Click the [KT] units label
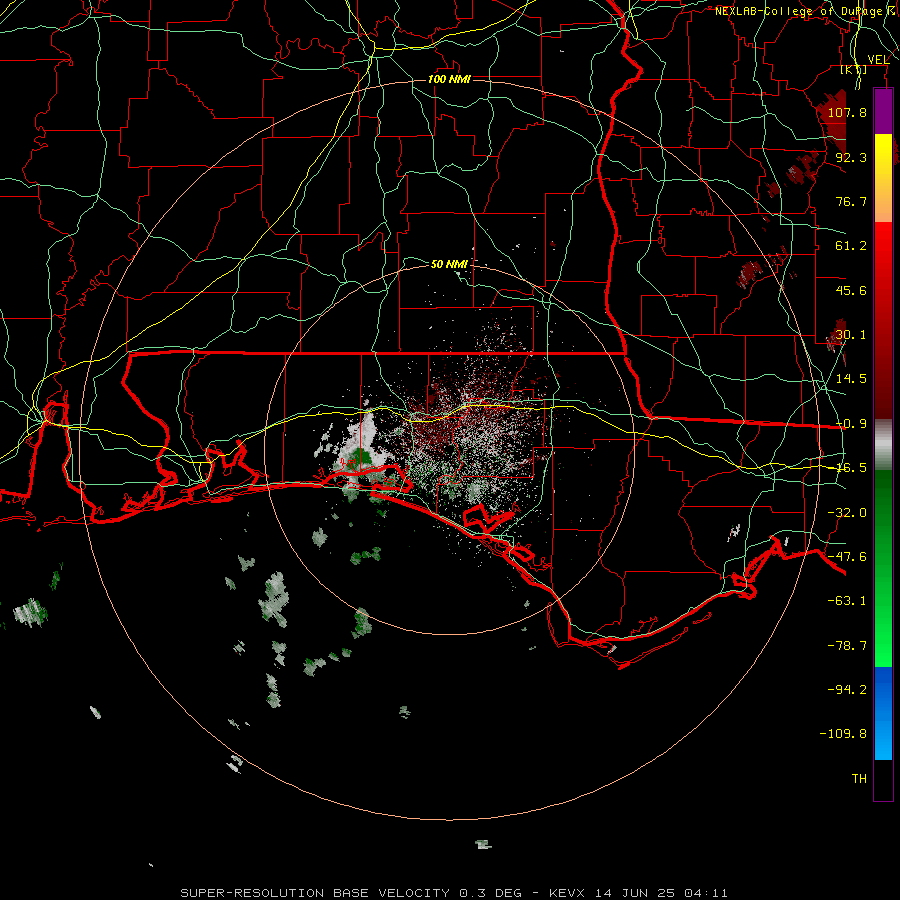Viewport: 900px width, 900px height. pyautogui.click(x=853, y=69)
